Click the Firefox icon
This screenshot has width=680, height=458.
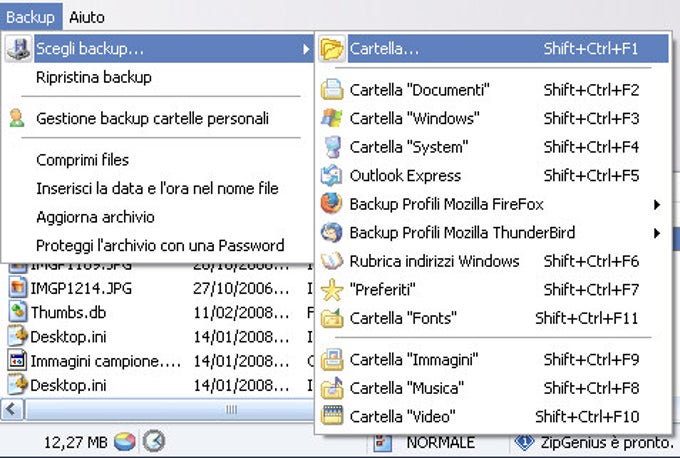click(x=332, y=204)
